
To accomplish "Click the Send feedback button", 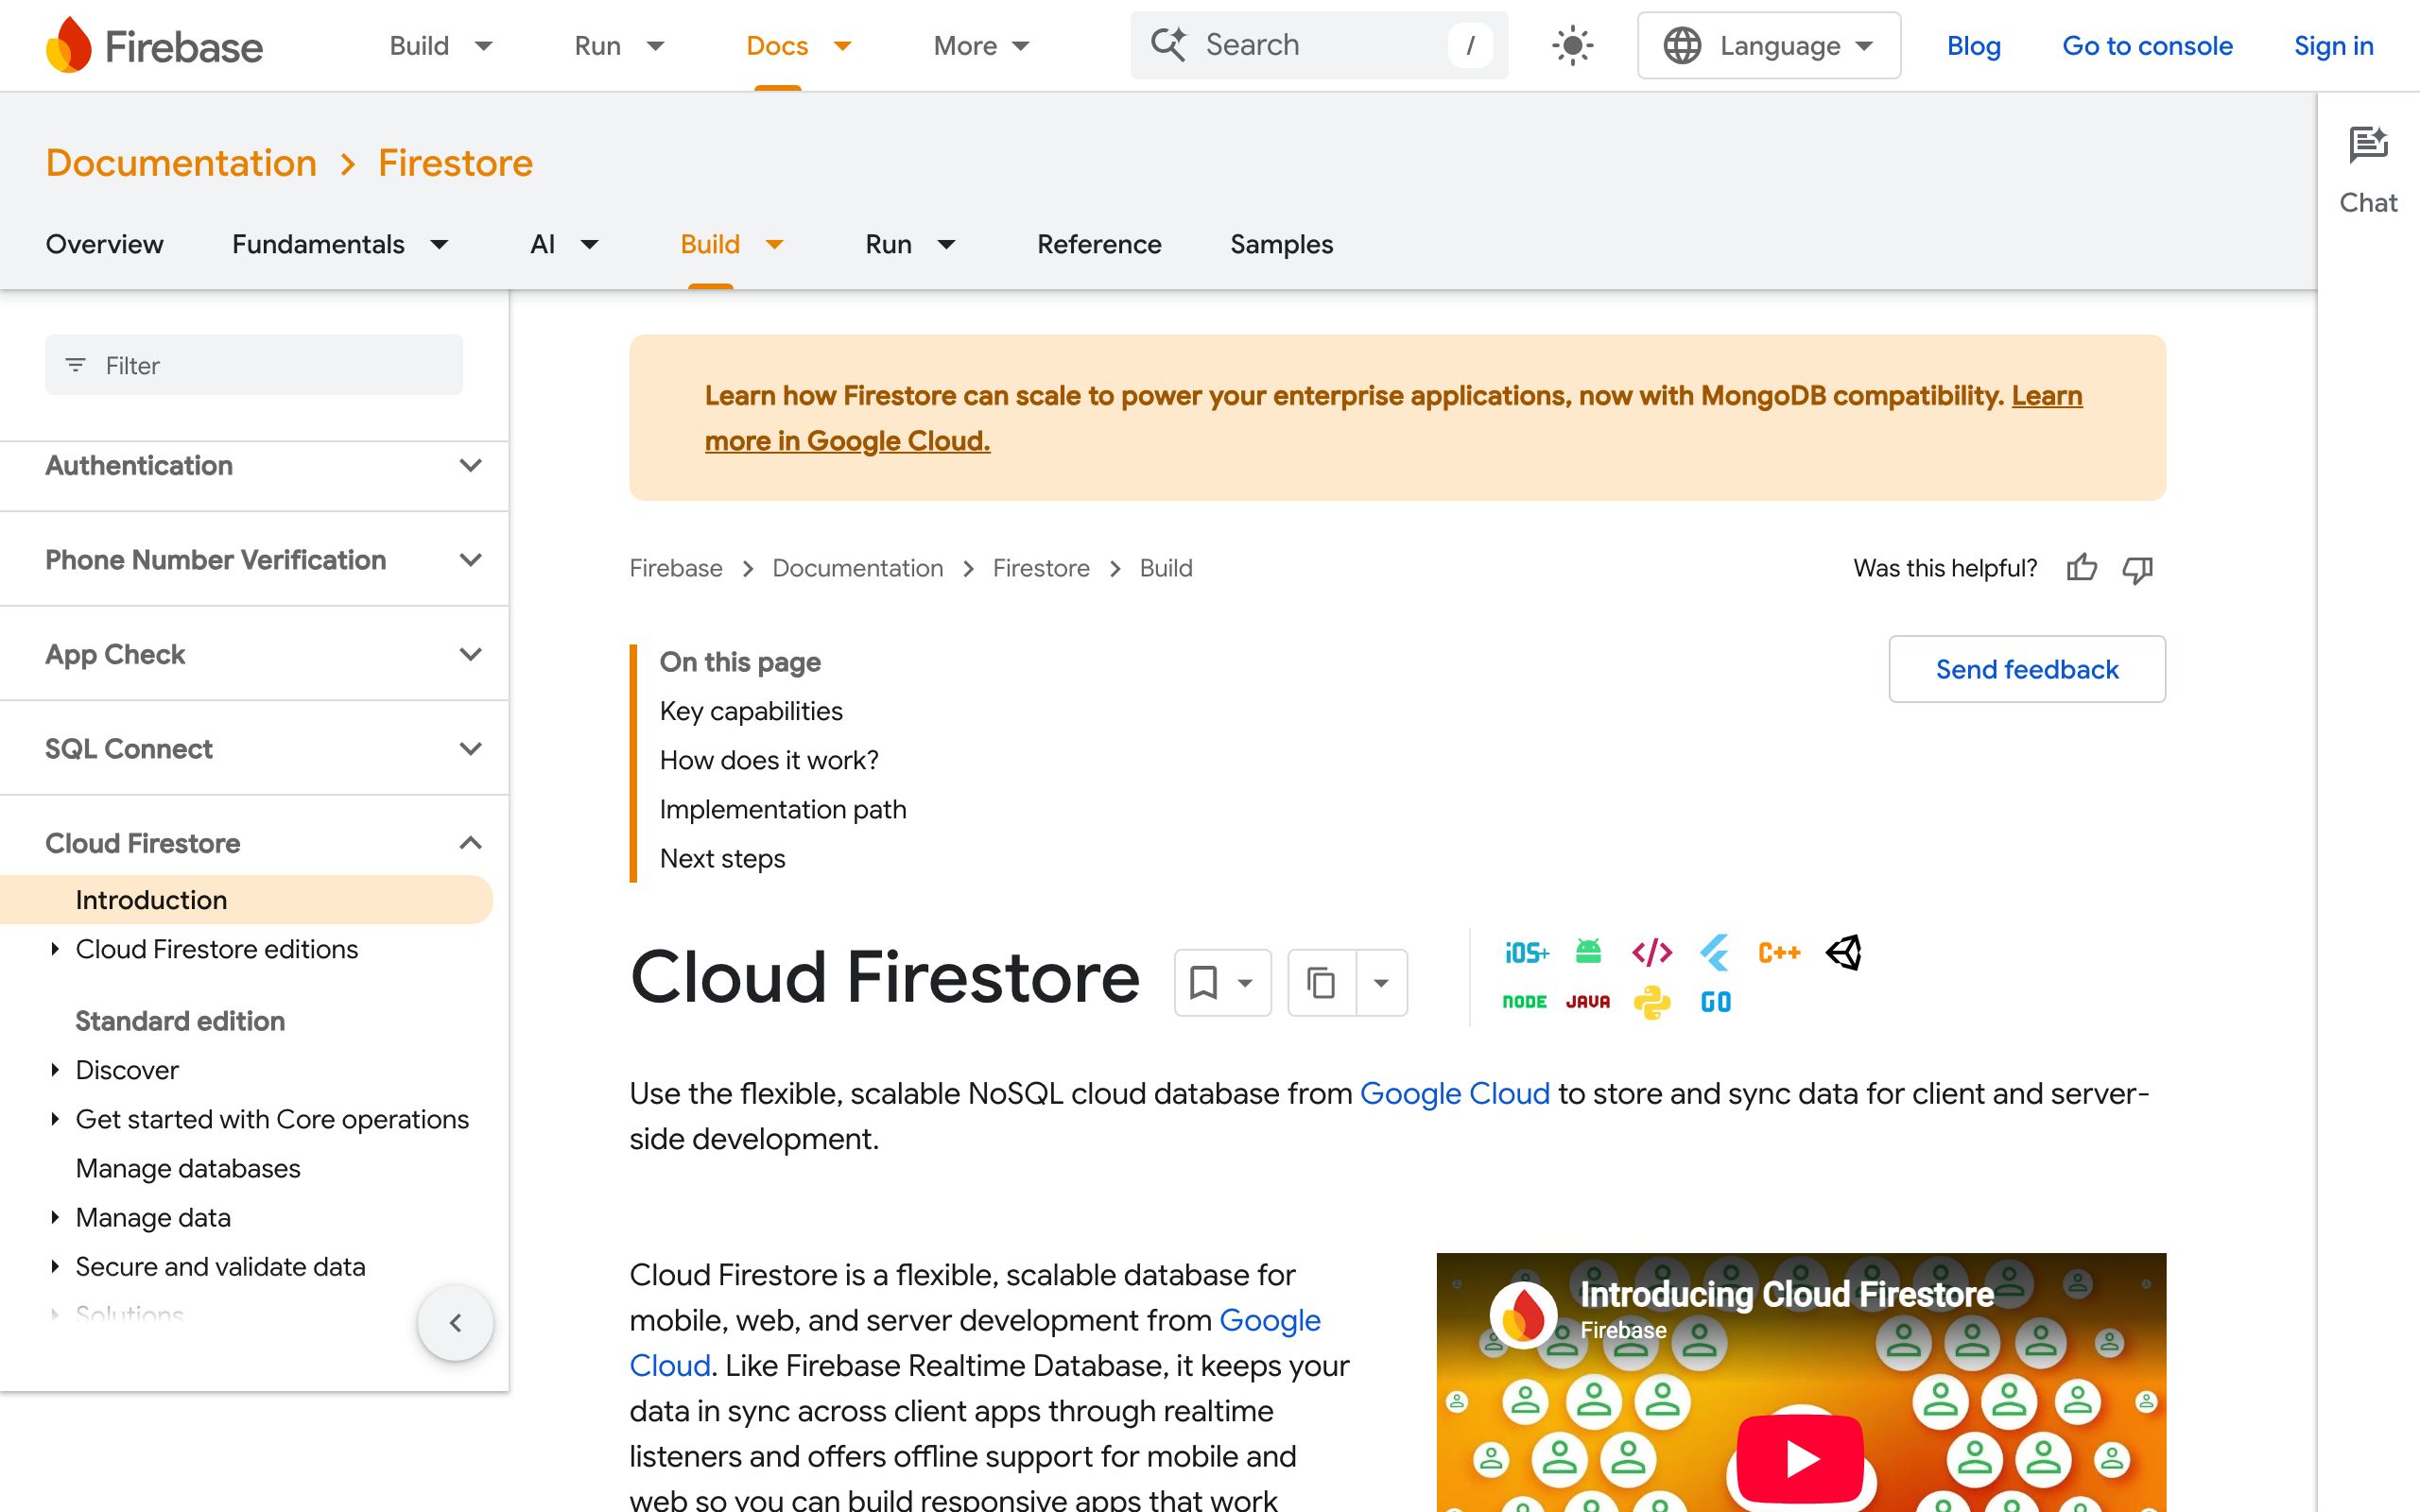I will pyautogui.click(x=2027, y=669).
